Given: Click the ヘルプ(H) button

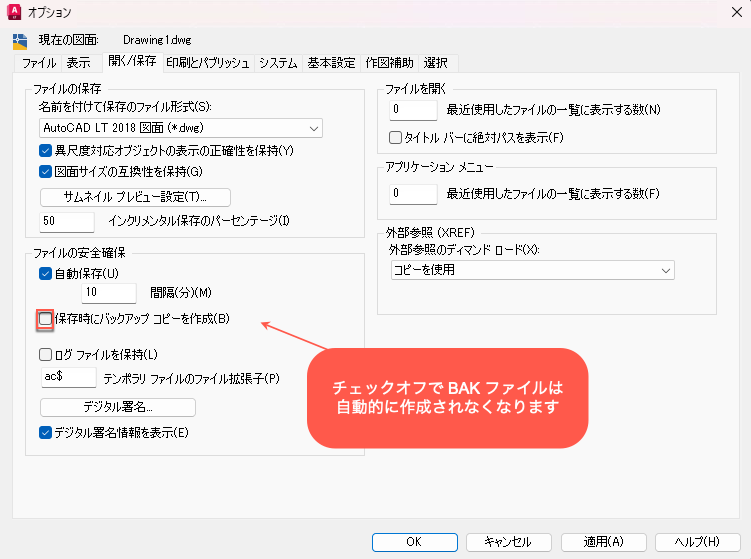Looking at the screenshot, I should point(697,542).
